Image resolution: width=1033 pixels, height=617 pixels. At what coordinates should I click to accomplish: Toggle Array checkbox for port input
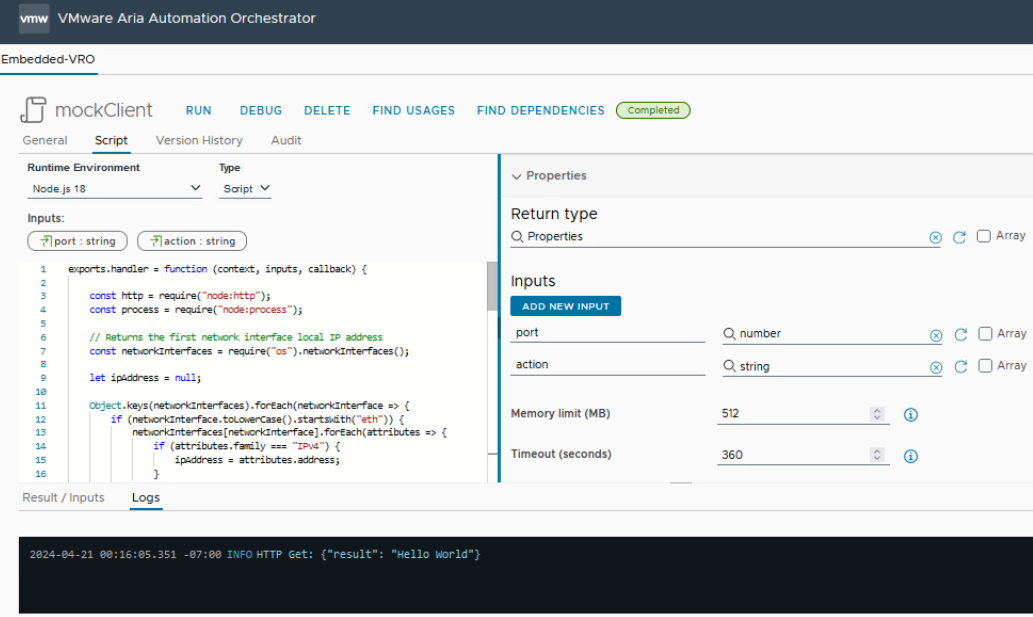985,334
